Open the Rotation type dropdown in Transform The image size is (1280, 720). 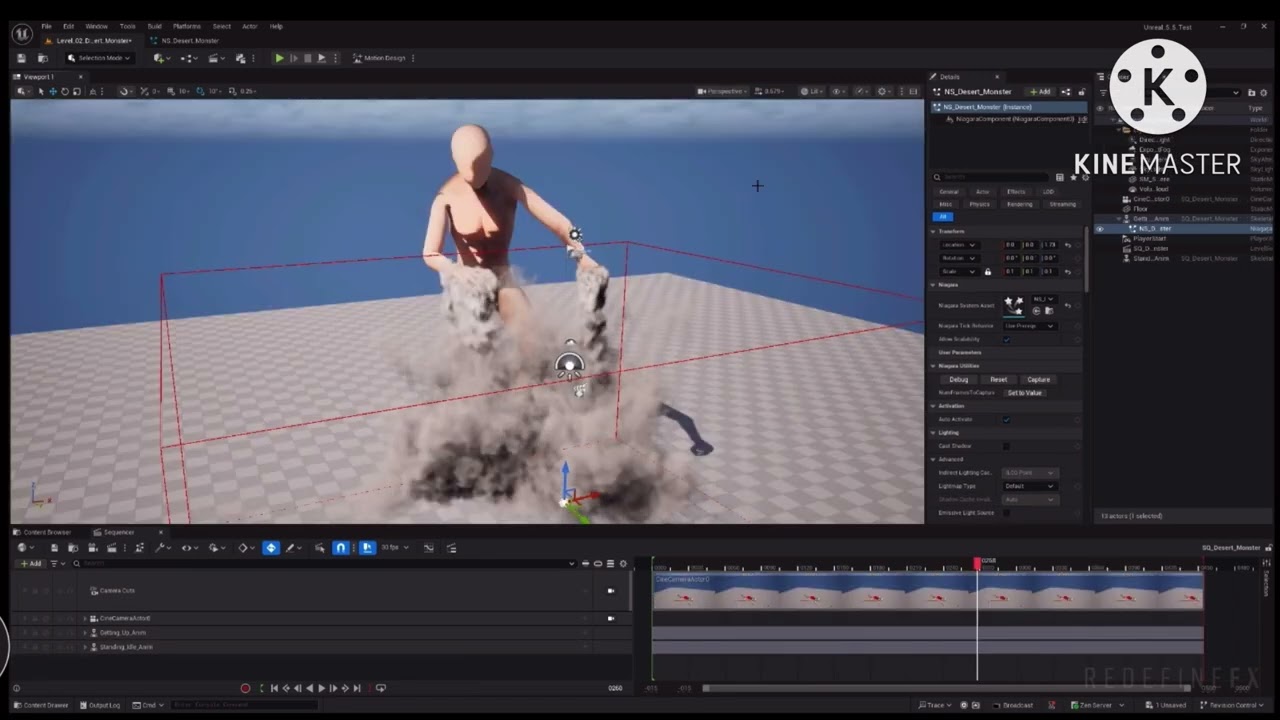pyautogui.click(x=959, y=258)
